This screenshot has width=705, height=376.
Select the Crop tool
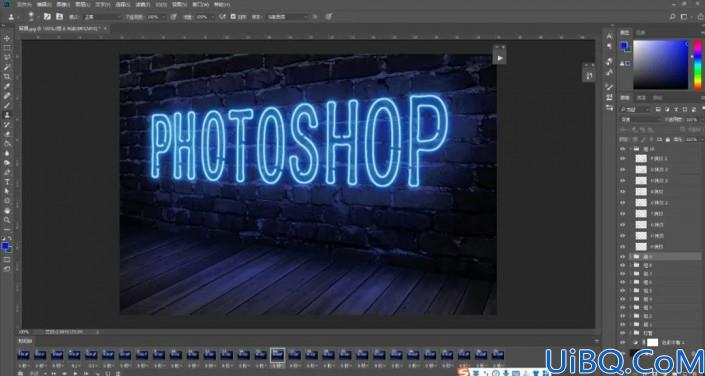(7, 76)
